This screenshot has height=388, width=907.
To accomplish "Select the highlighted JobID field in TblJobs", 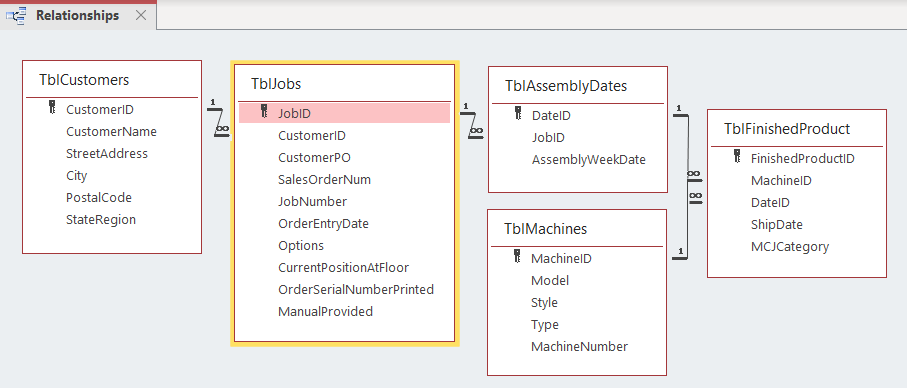I will (345, 113).
